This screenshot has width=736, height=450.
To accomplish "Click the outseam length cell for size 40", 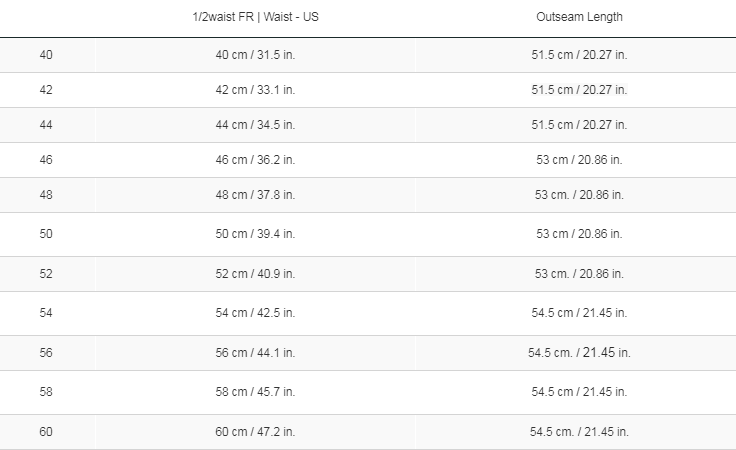I will [x=579, y=55].
